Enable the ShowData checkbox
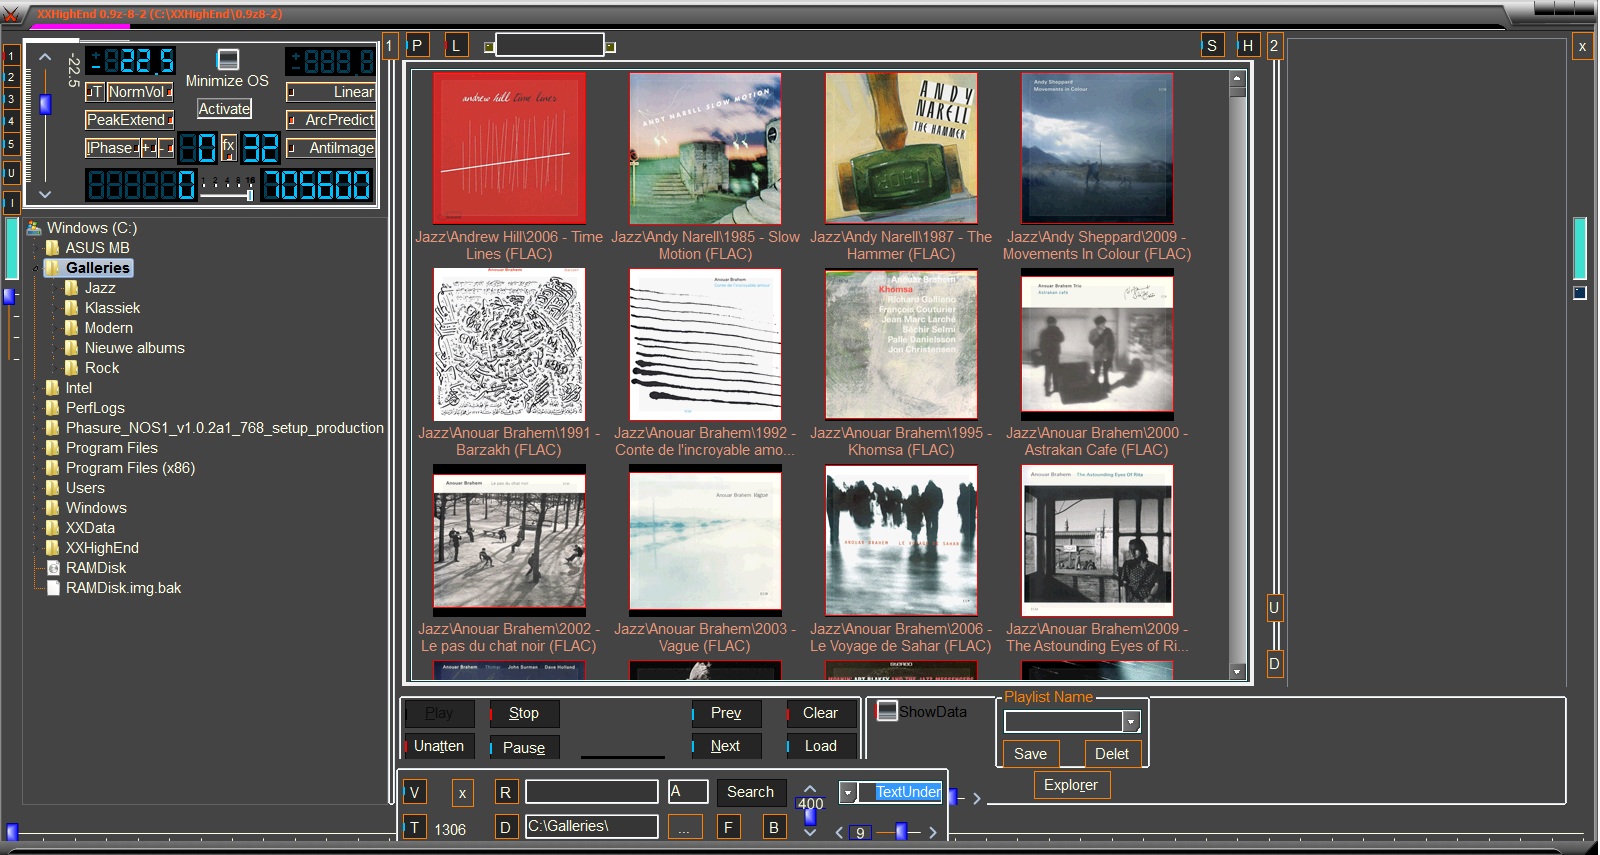1600x855 pixels. (x=886, y=711)
